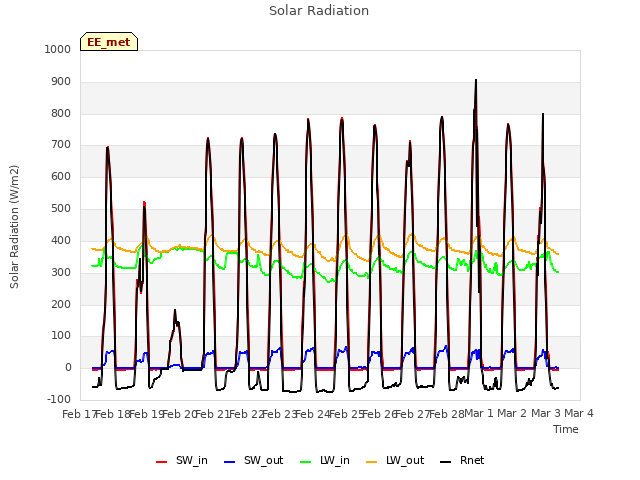Click the small Rnet peak on Feb 20
The image size is (640, 480).
pos(175,311)
